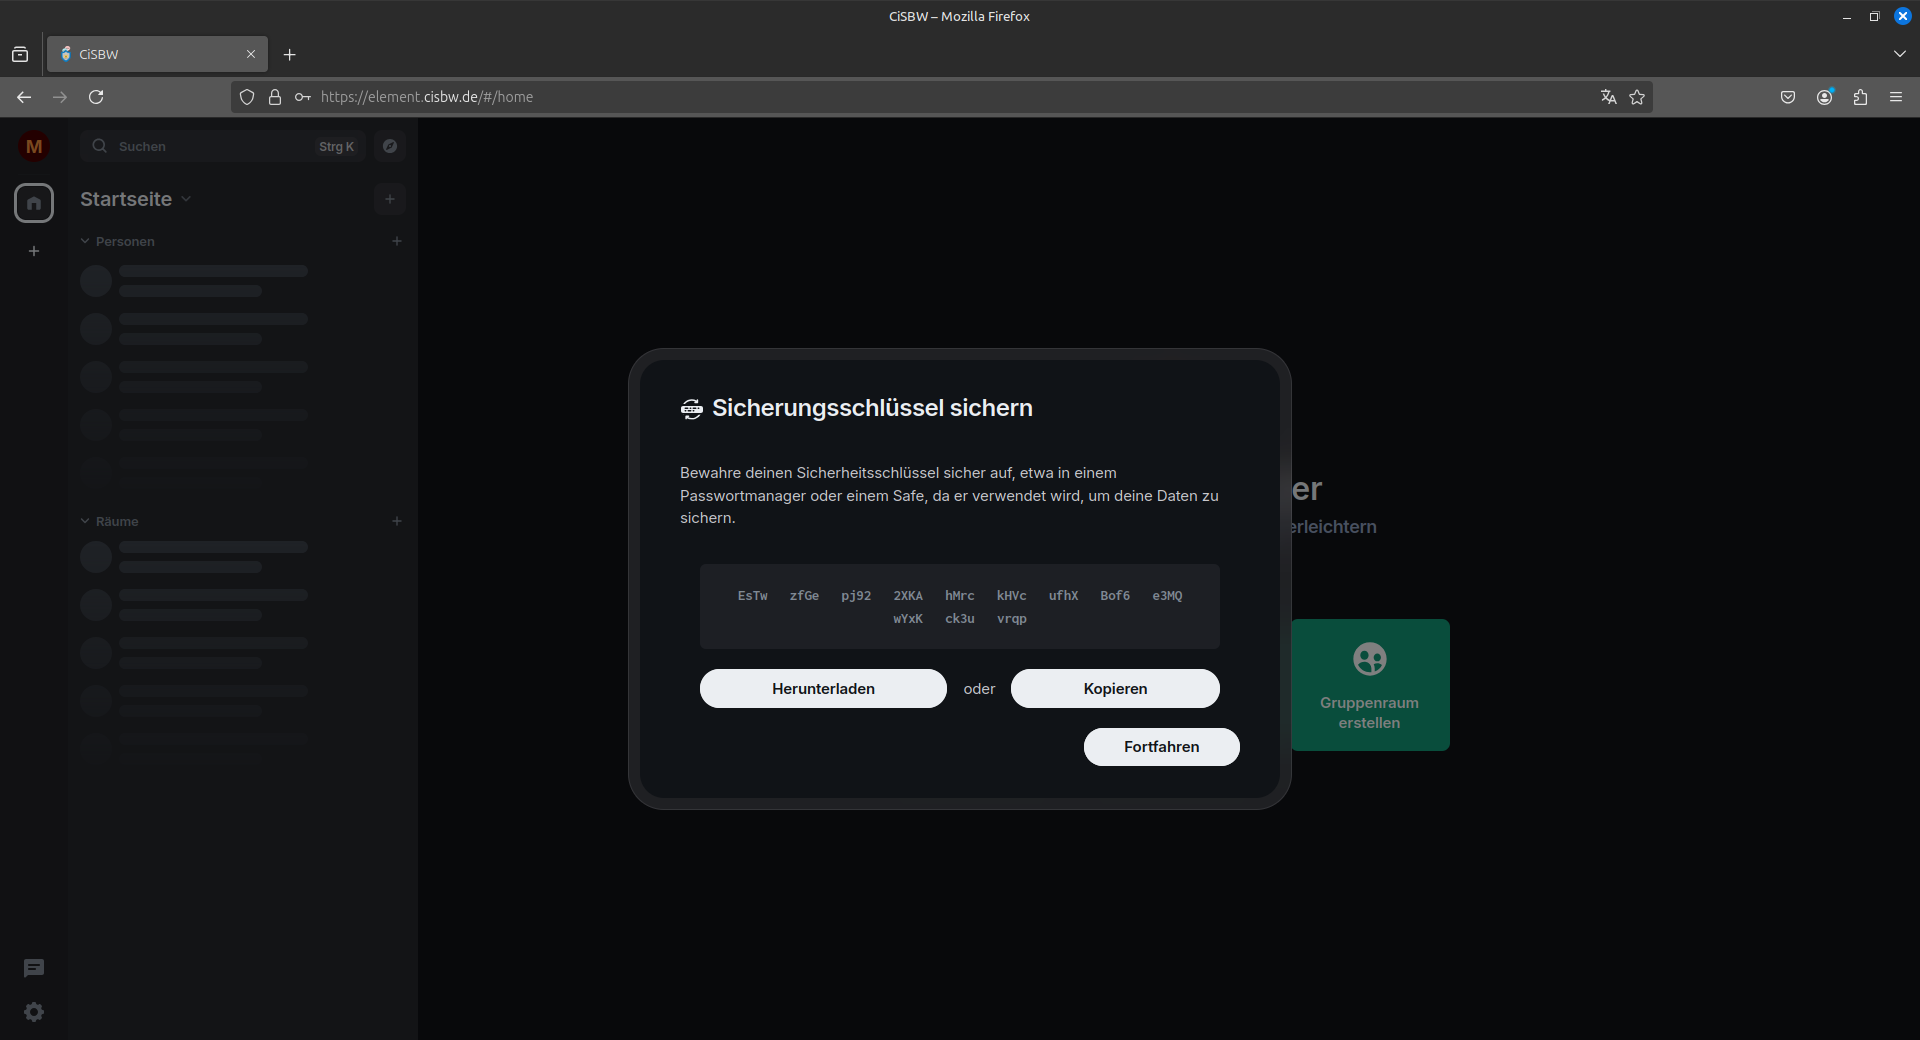The image size is (1920, 1040).
Task: Click the Firefox translate page icon
Action: (x=1608, y=97)
